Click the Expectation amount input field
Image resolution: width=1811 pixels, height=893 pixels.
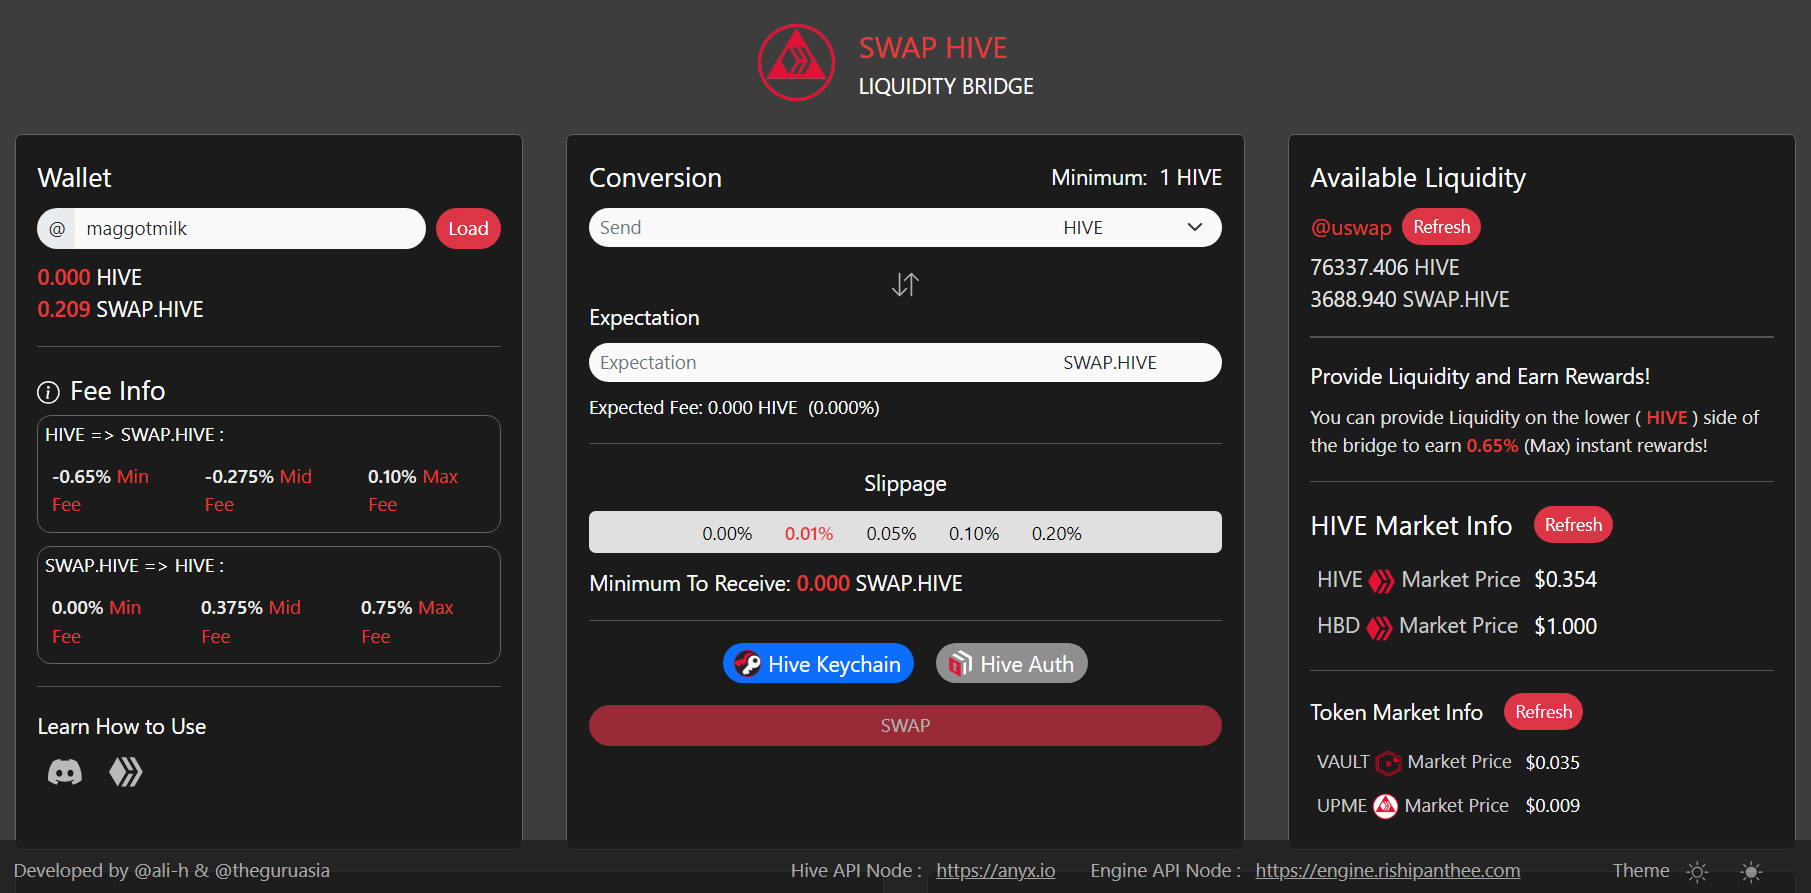tap(820, 363)
